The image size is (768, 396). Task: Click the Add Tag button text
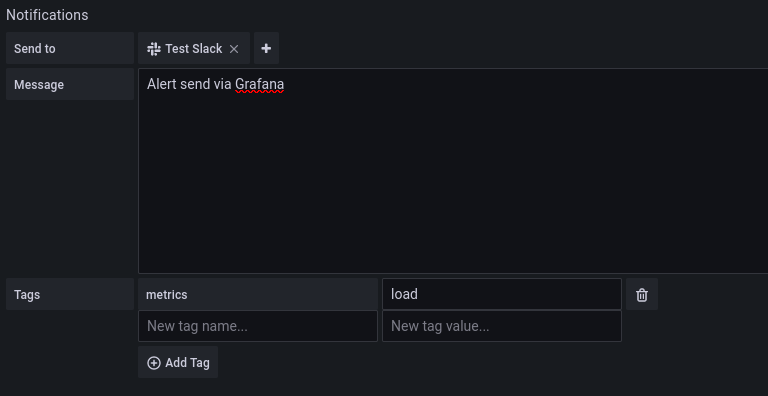[x=187, y=363]
